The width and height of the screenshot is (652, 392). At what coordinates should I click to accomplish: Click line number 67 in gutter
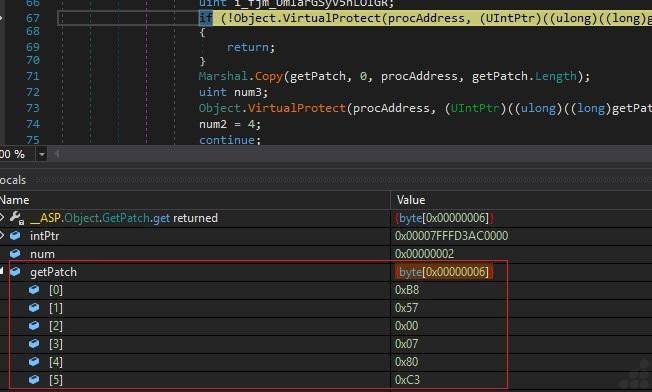click(x=32, y=18)
